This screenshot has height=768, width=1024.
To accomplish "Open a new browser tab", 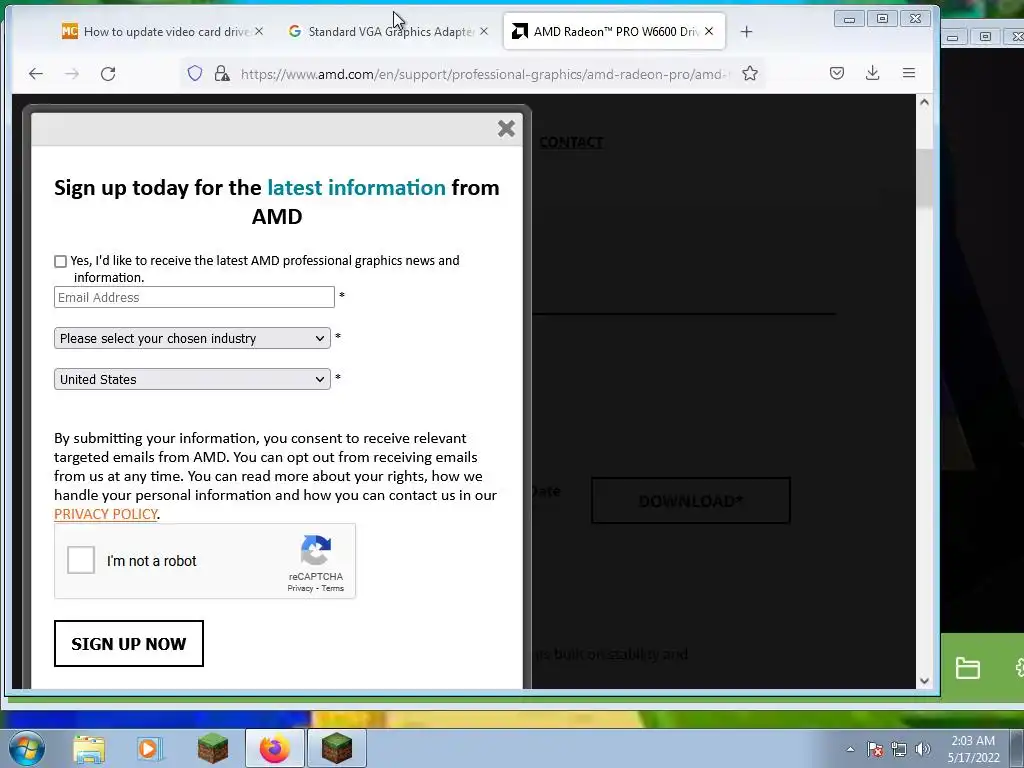I will click(746, 31).
